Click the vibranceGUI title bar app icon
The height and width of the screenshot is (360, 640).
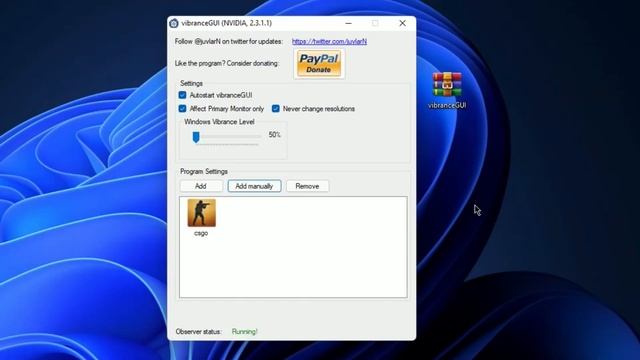(x=174, y=23)
